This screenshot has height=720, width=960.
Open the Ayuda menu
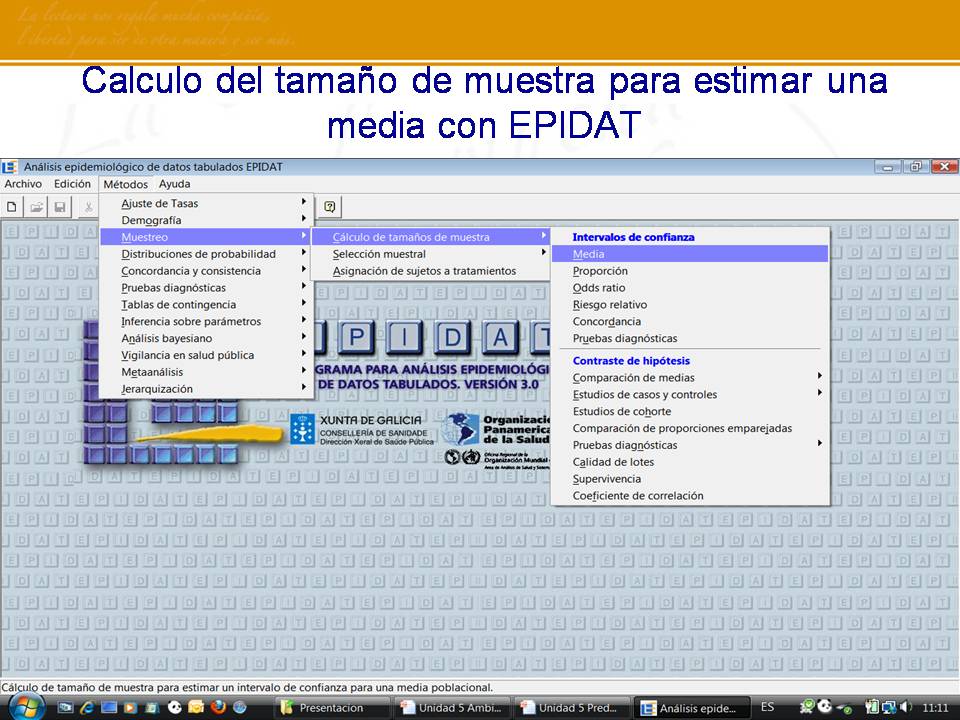tap(173, 184)
